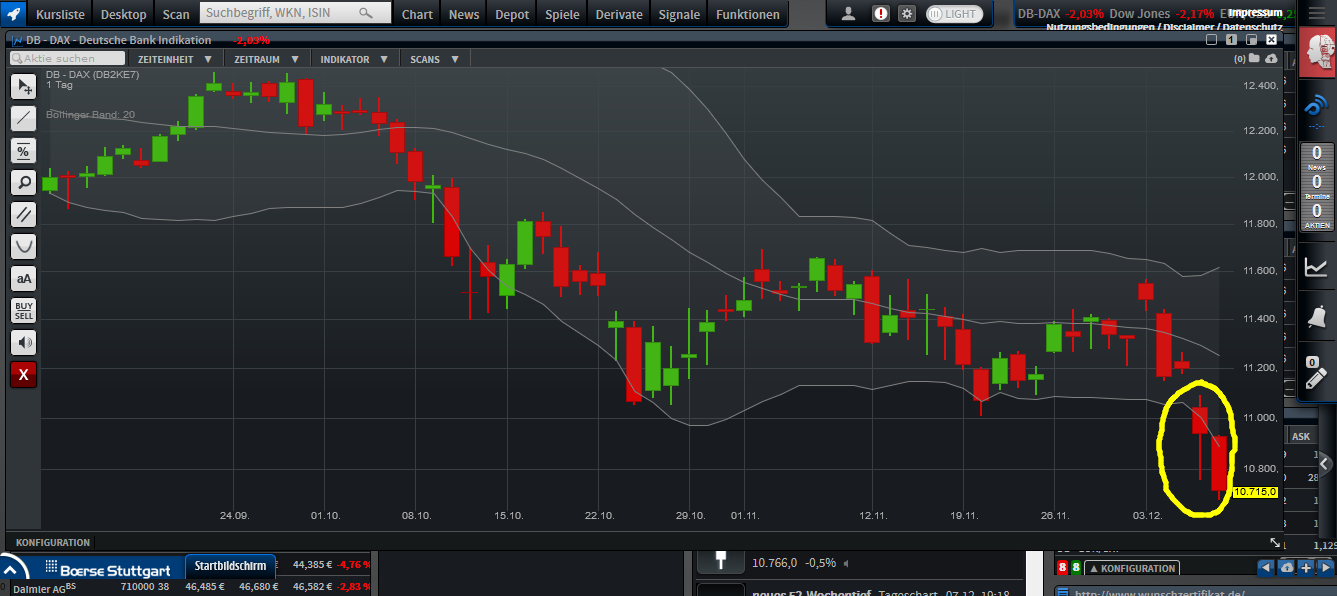
Task: Select the parallel channel drawing tool
Action: tap(23, 214)
